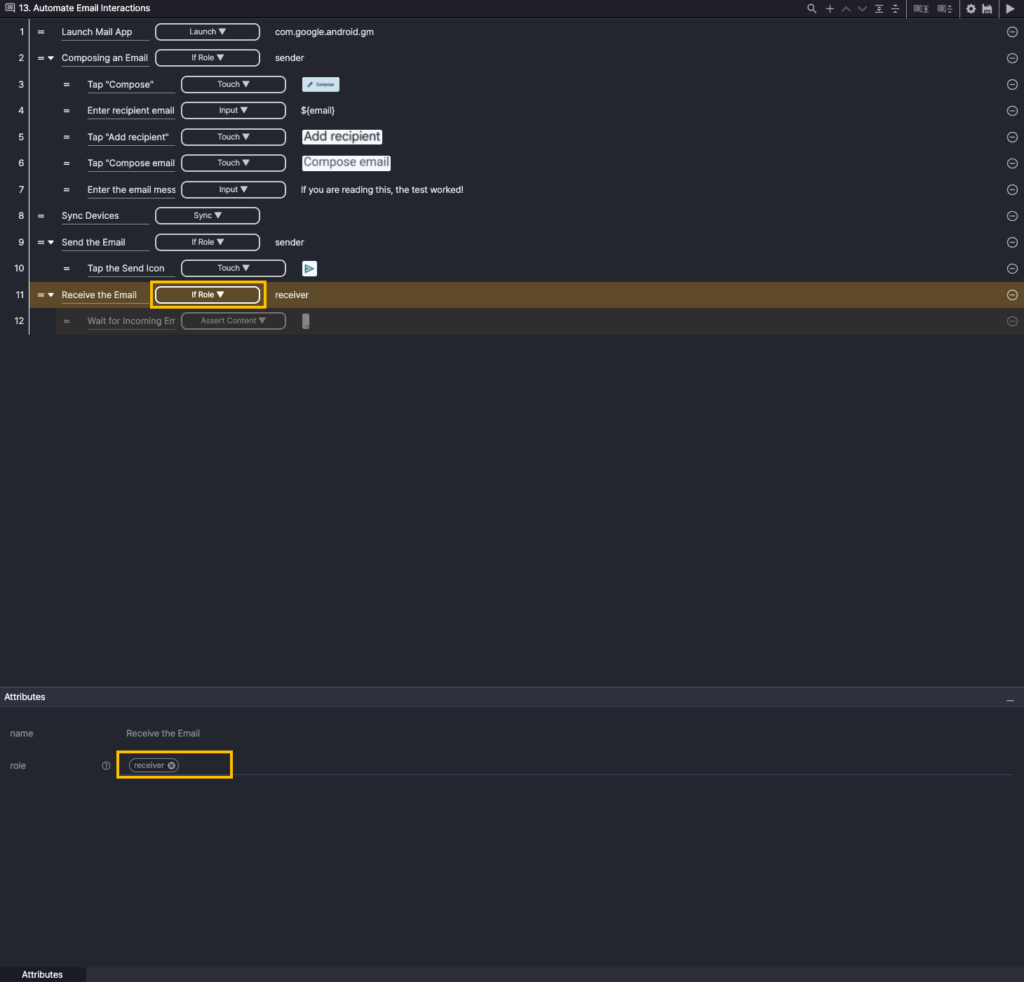Image resolution: width=1024 pixels, height=982 pixels.
Task: Open the Launch action type dropdown
Action: [207, 32]
